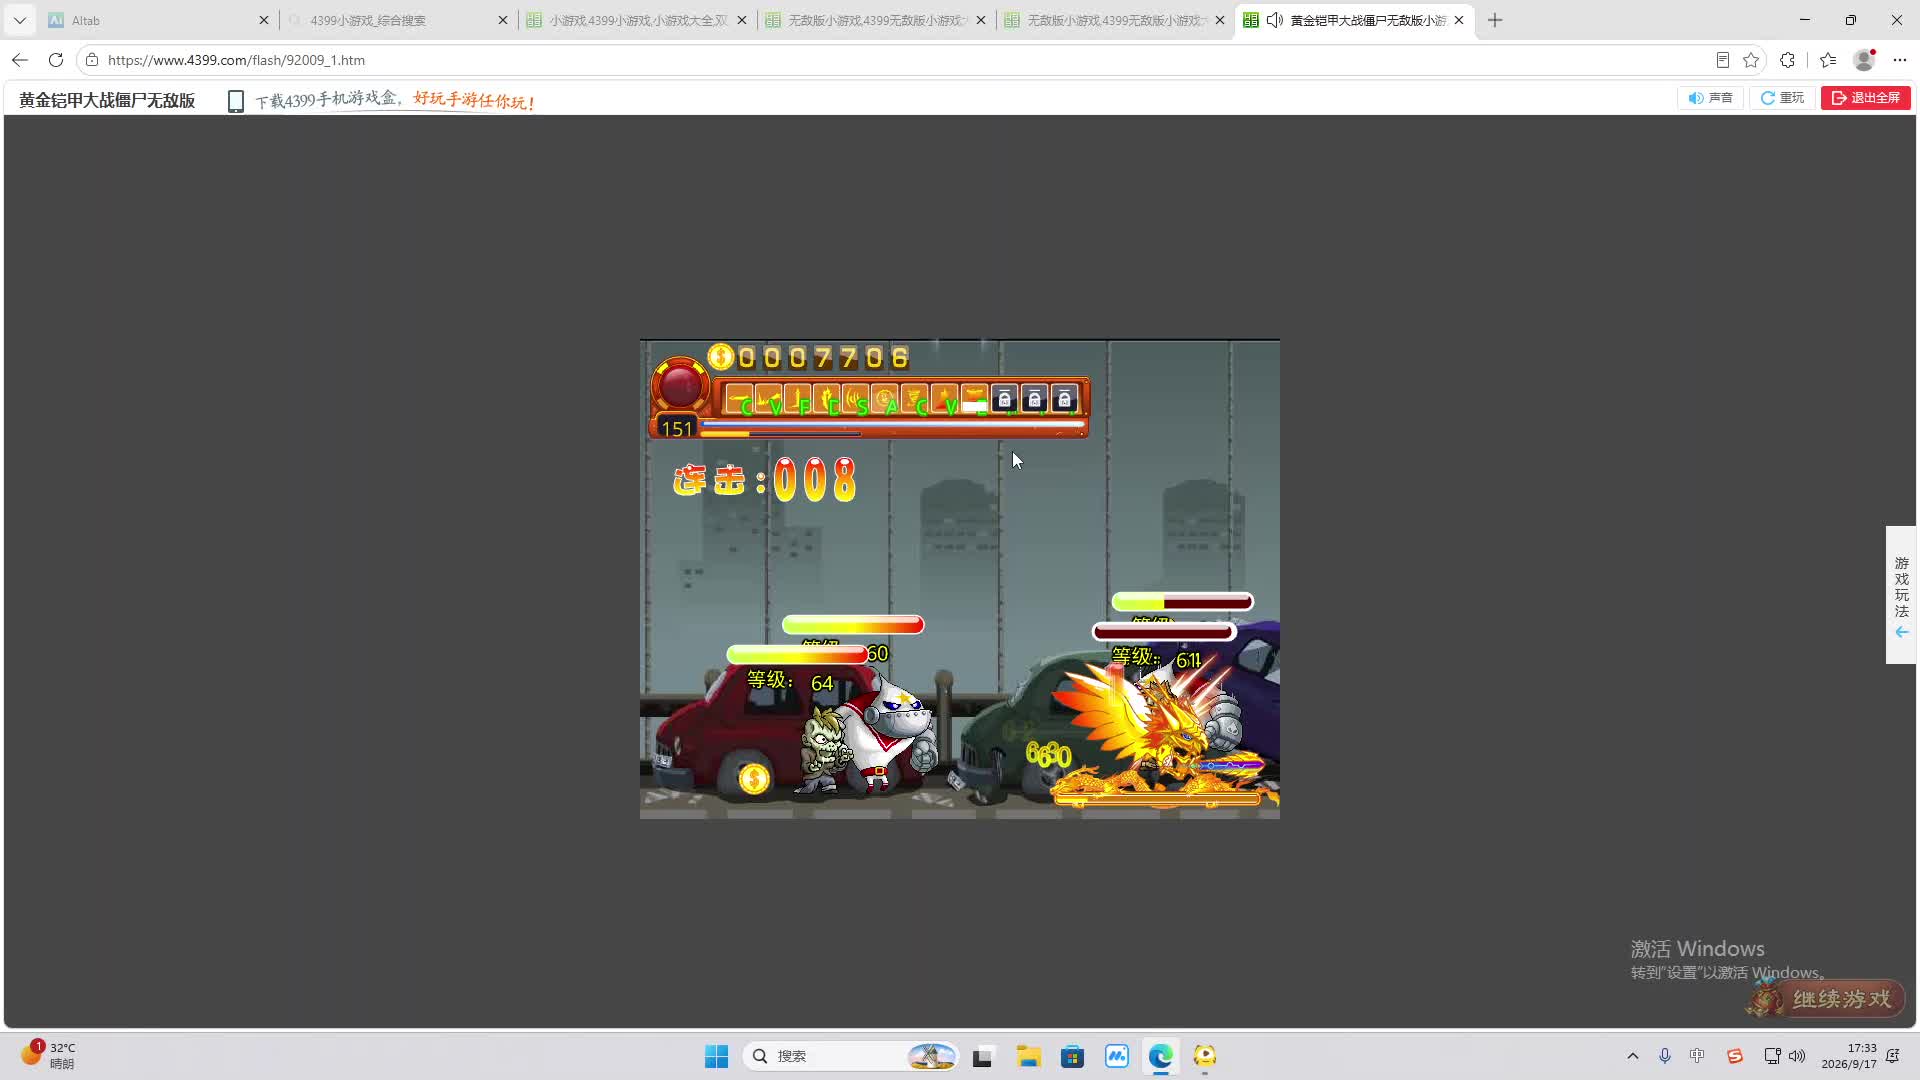
Task: Click the address bar URL field
Action: pos(900,60)
